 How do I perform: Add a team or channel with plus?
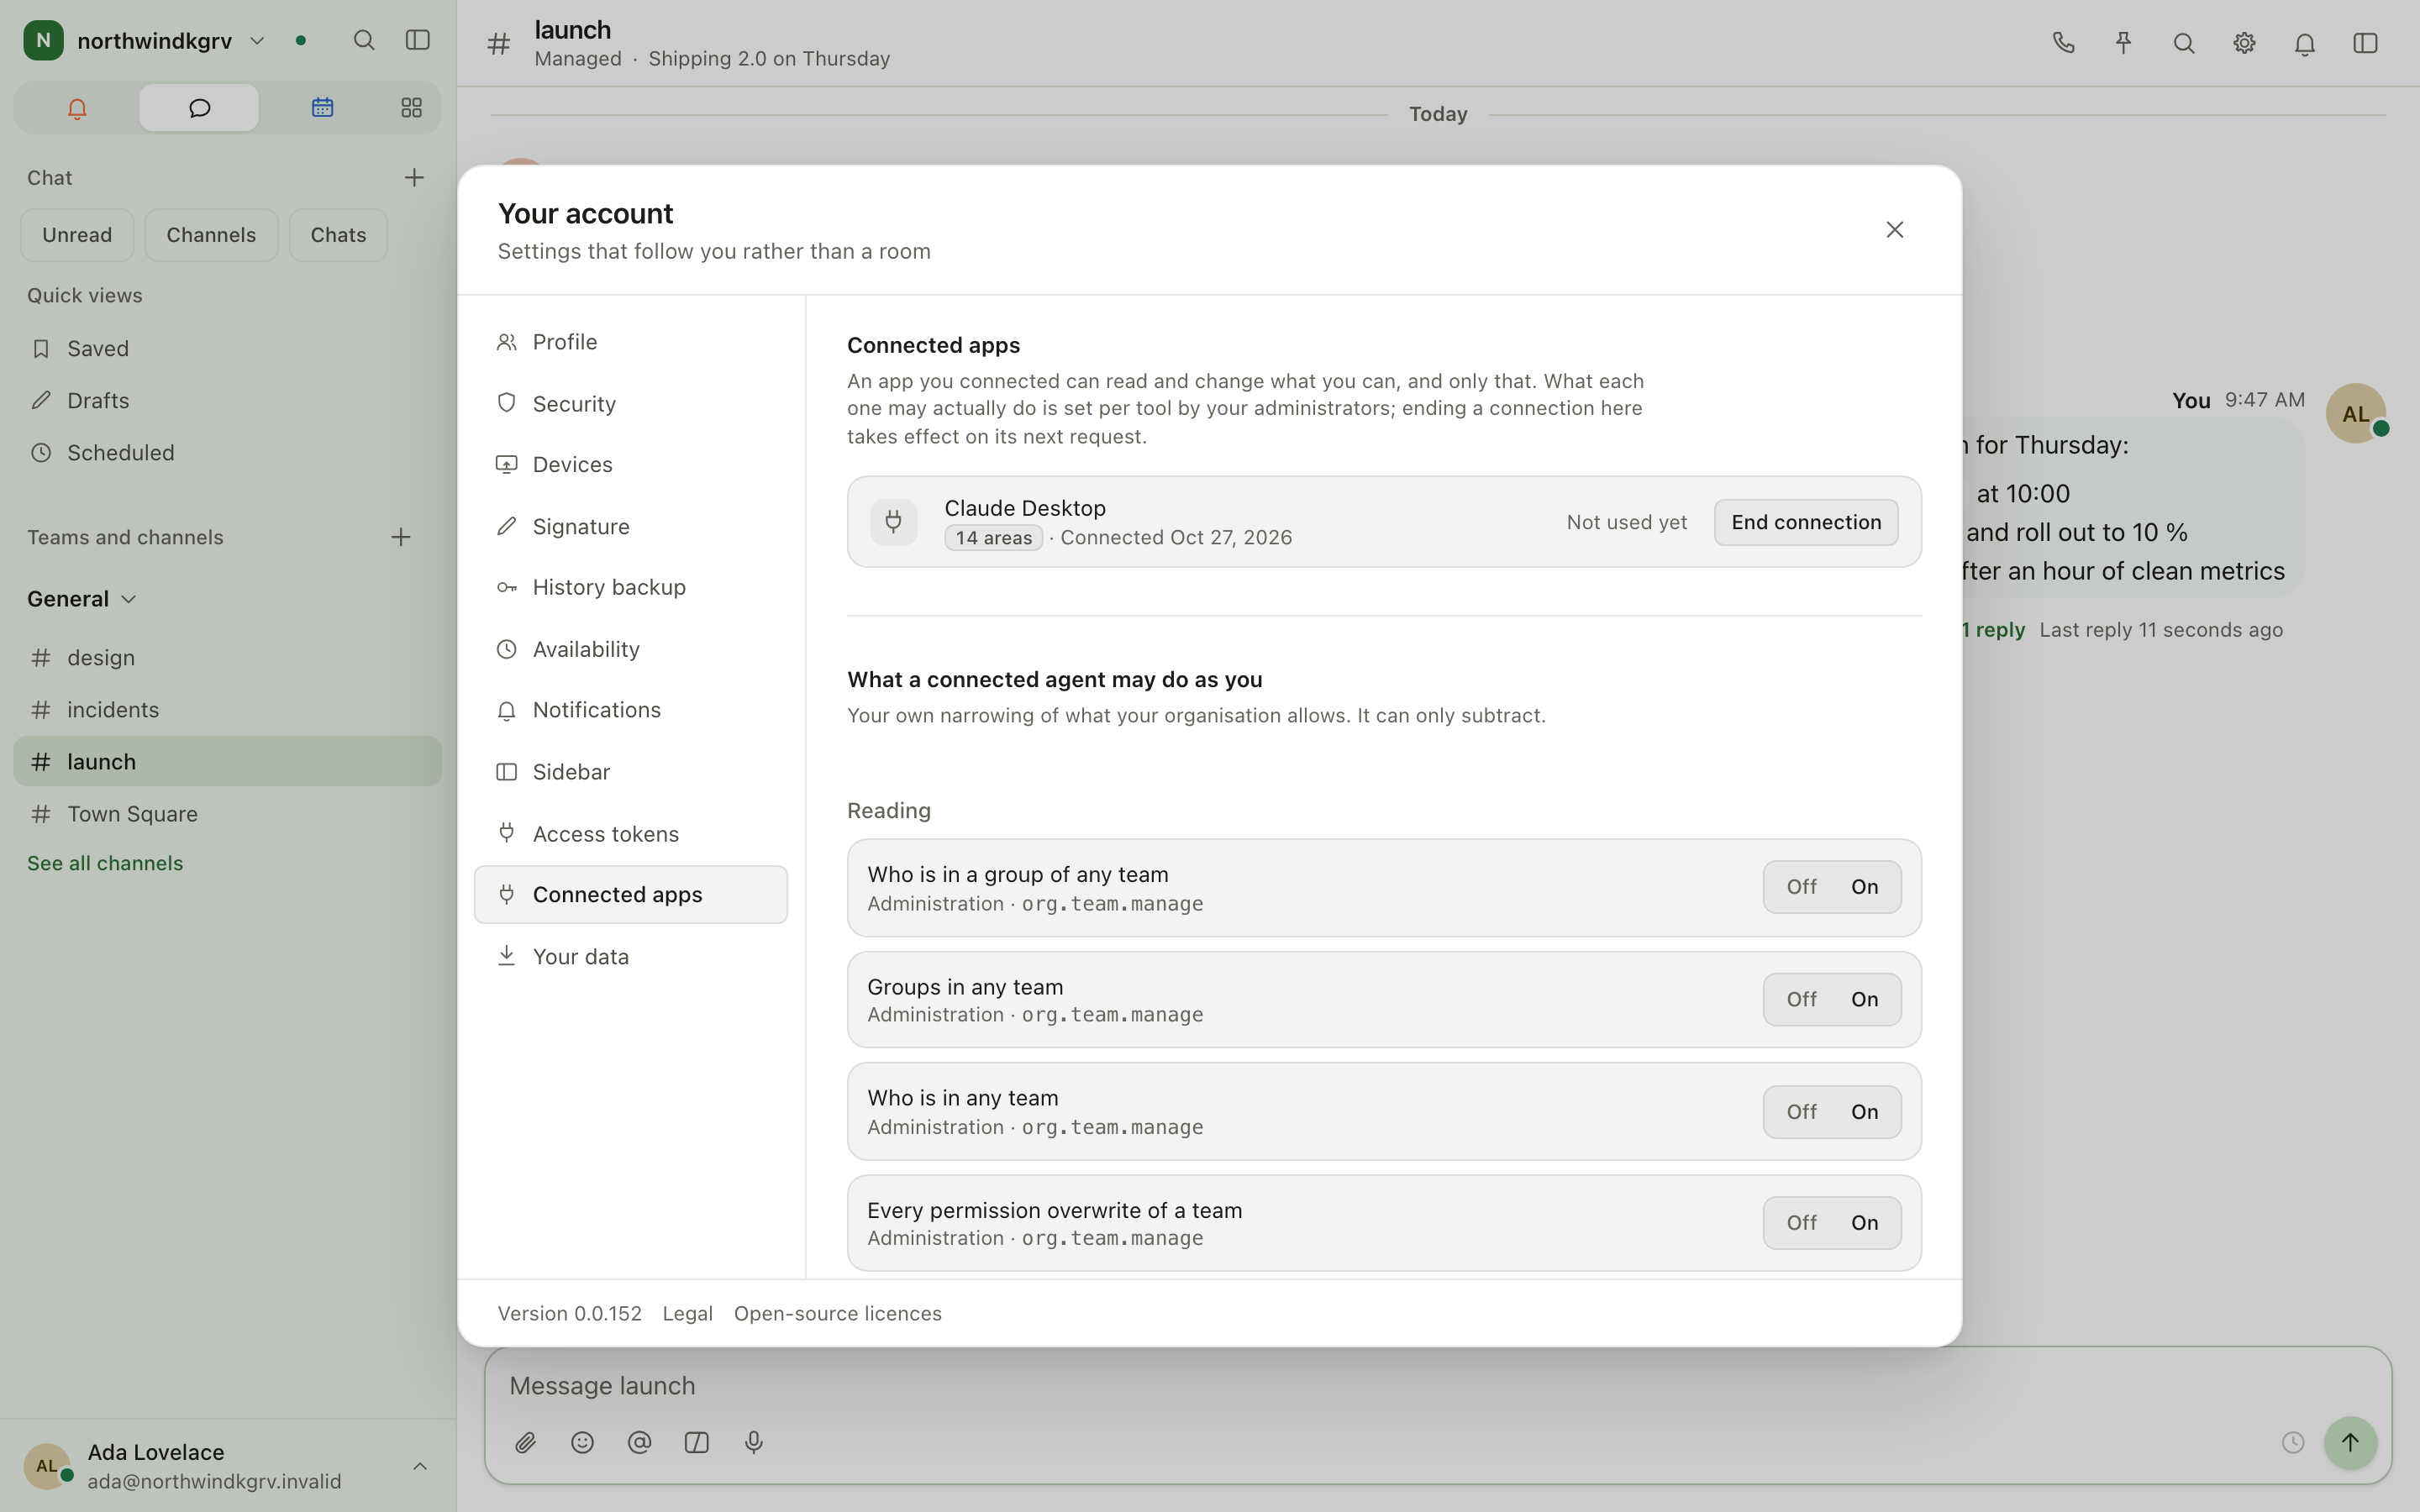[x=401, y=538]
